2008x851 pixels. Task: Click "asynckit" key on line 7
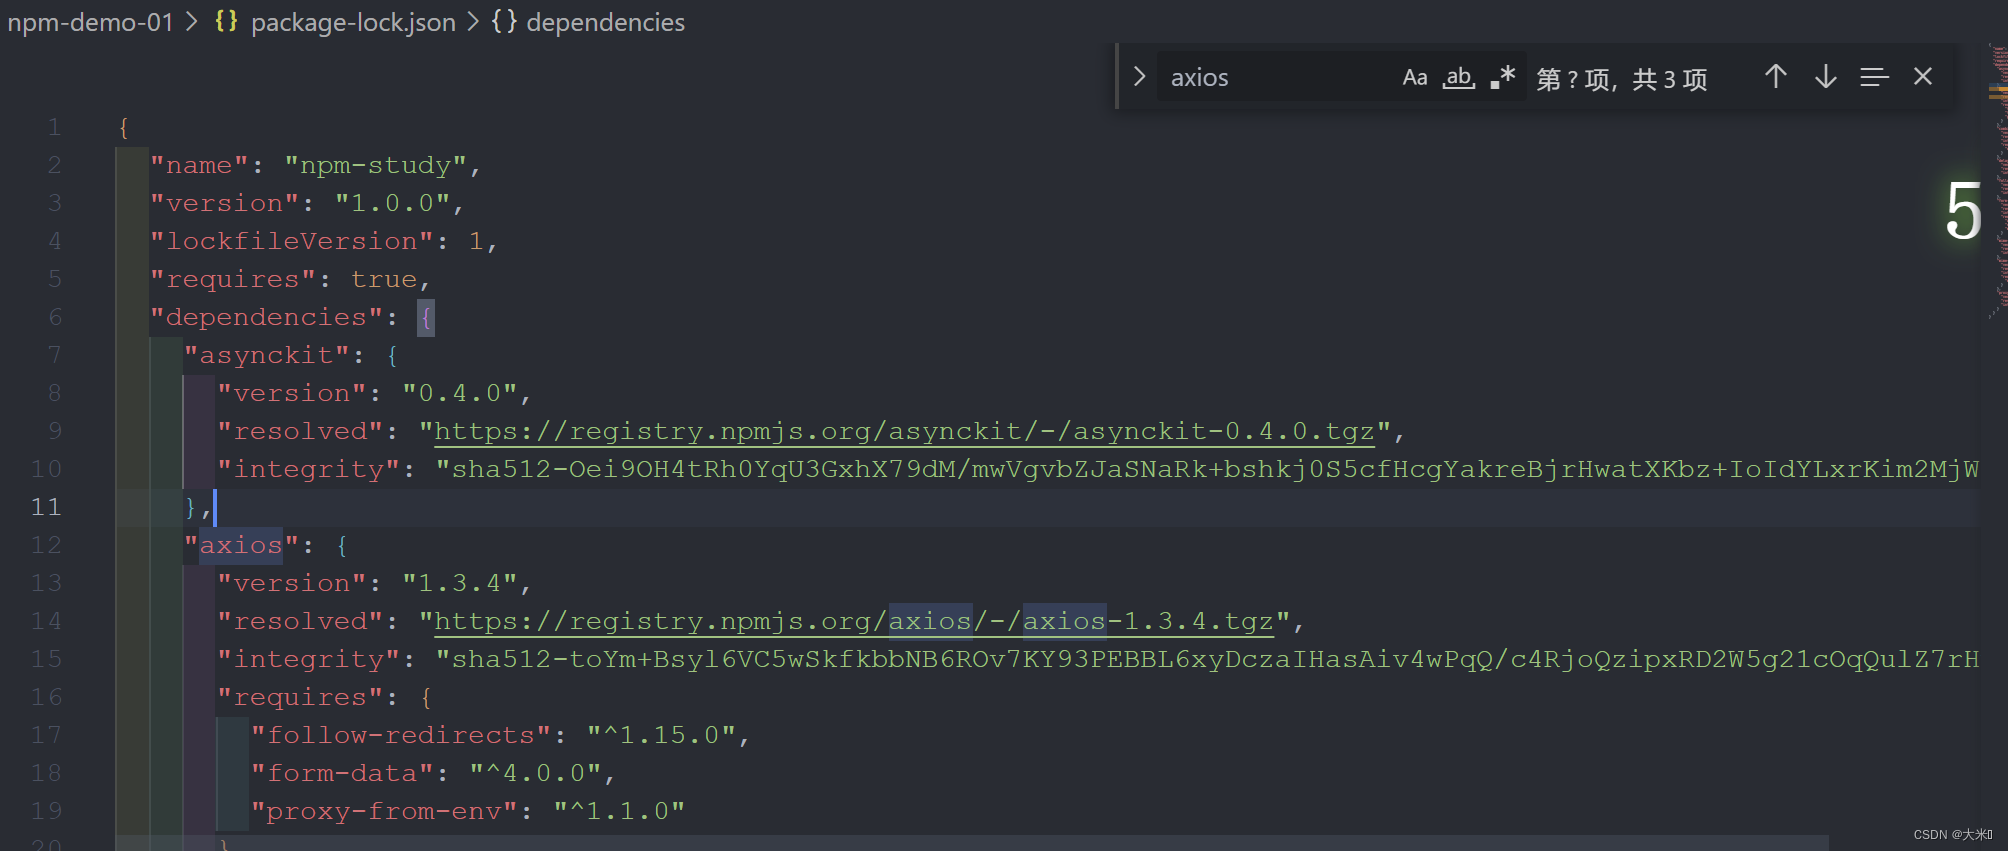tap(267, 355)
